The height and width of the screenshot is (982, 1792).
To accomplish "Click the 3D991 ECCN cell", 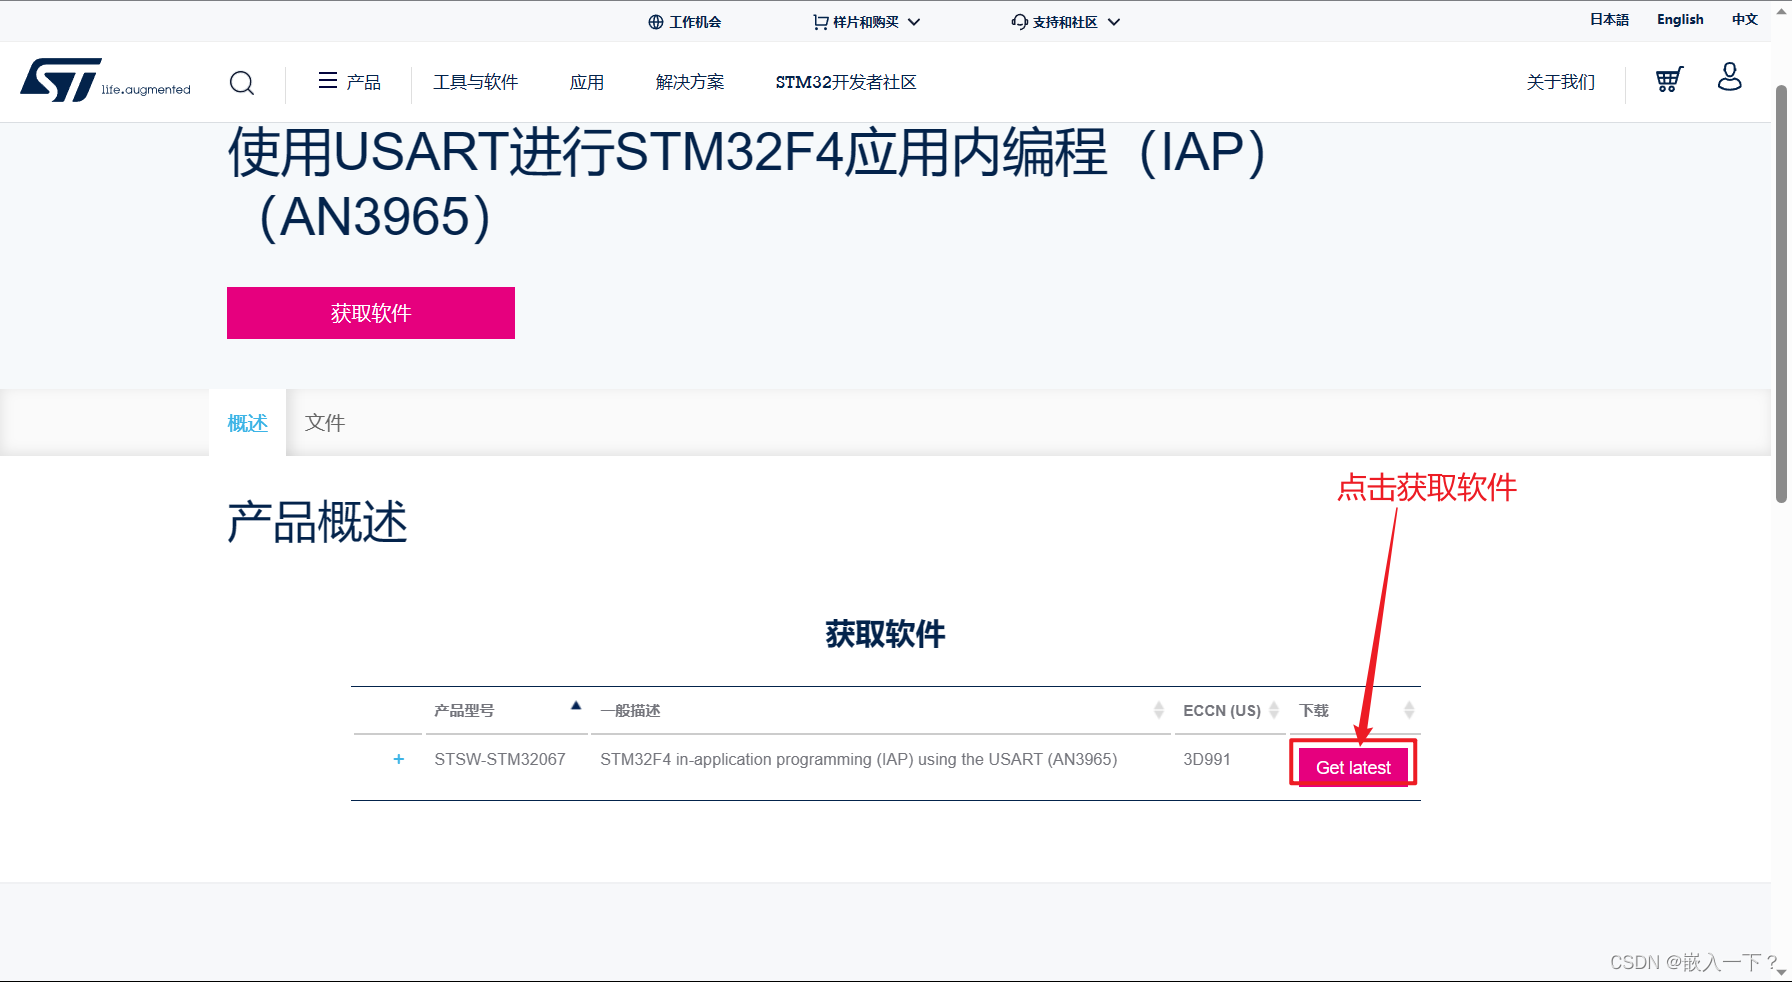I will [1207, 759].
